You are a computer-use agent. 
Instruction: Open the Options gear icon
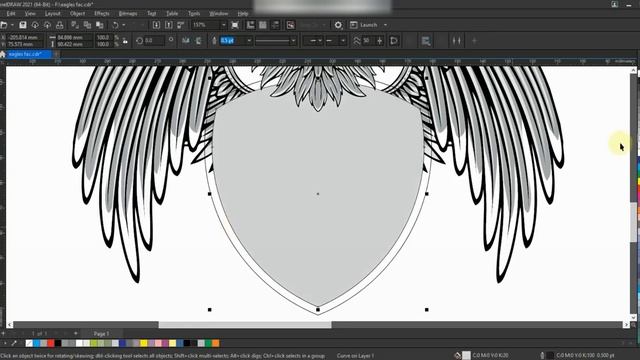pos(338,25)
